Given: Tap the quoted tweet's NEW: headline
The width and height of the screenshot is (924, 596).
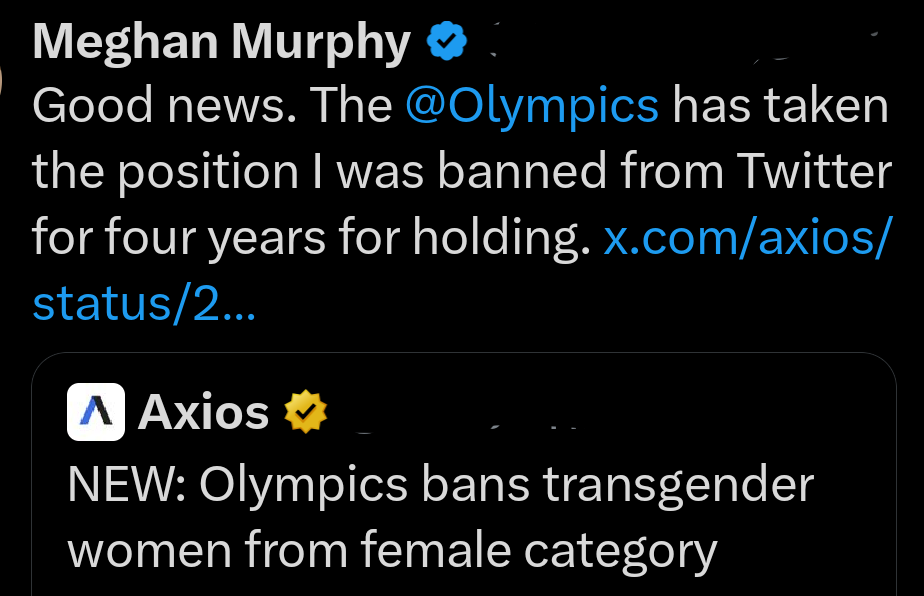Looking at the screenshot, I should coord(440,485).
